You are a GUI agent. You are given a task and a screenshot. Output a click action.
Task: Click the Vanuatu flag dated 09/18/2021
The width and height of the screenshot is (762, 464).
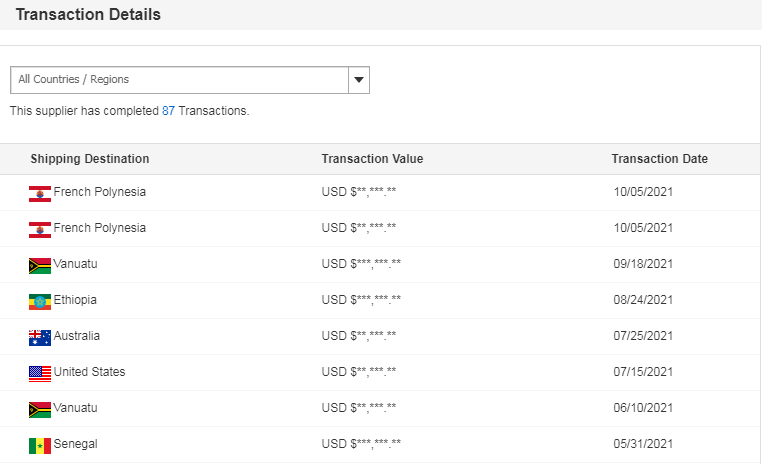tap(40, 265)
